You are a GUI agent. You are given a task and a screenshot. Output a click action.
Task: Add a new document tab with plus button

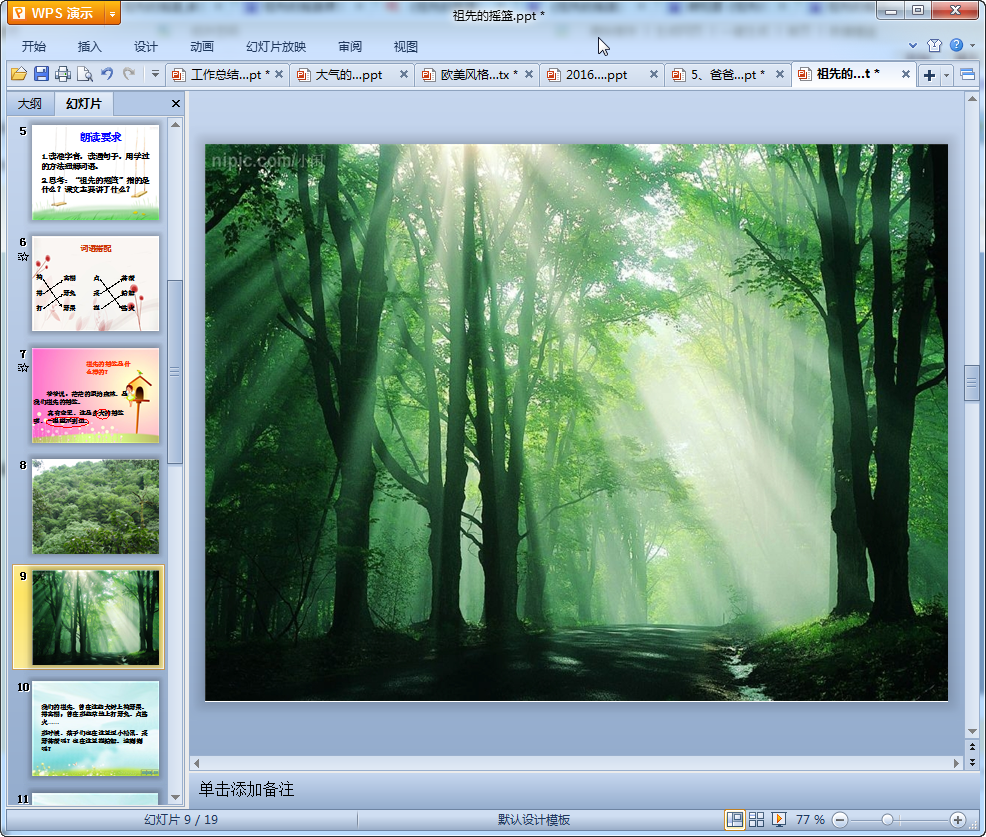[929, 75]
